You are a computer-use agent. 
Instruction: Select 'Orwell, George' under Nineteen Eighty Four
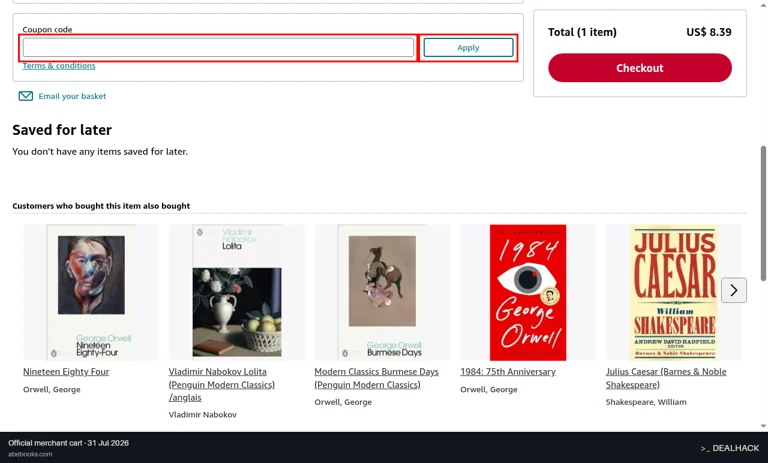51,390
